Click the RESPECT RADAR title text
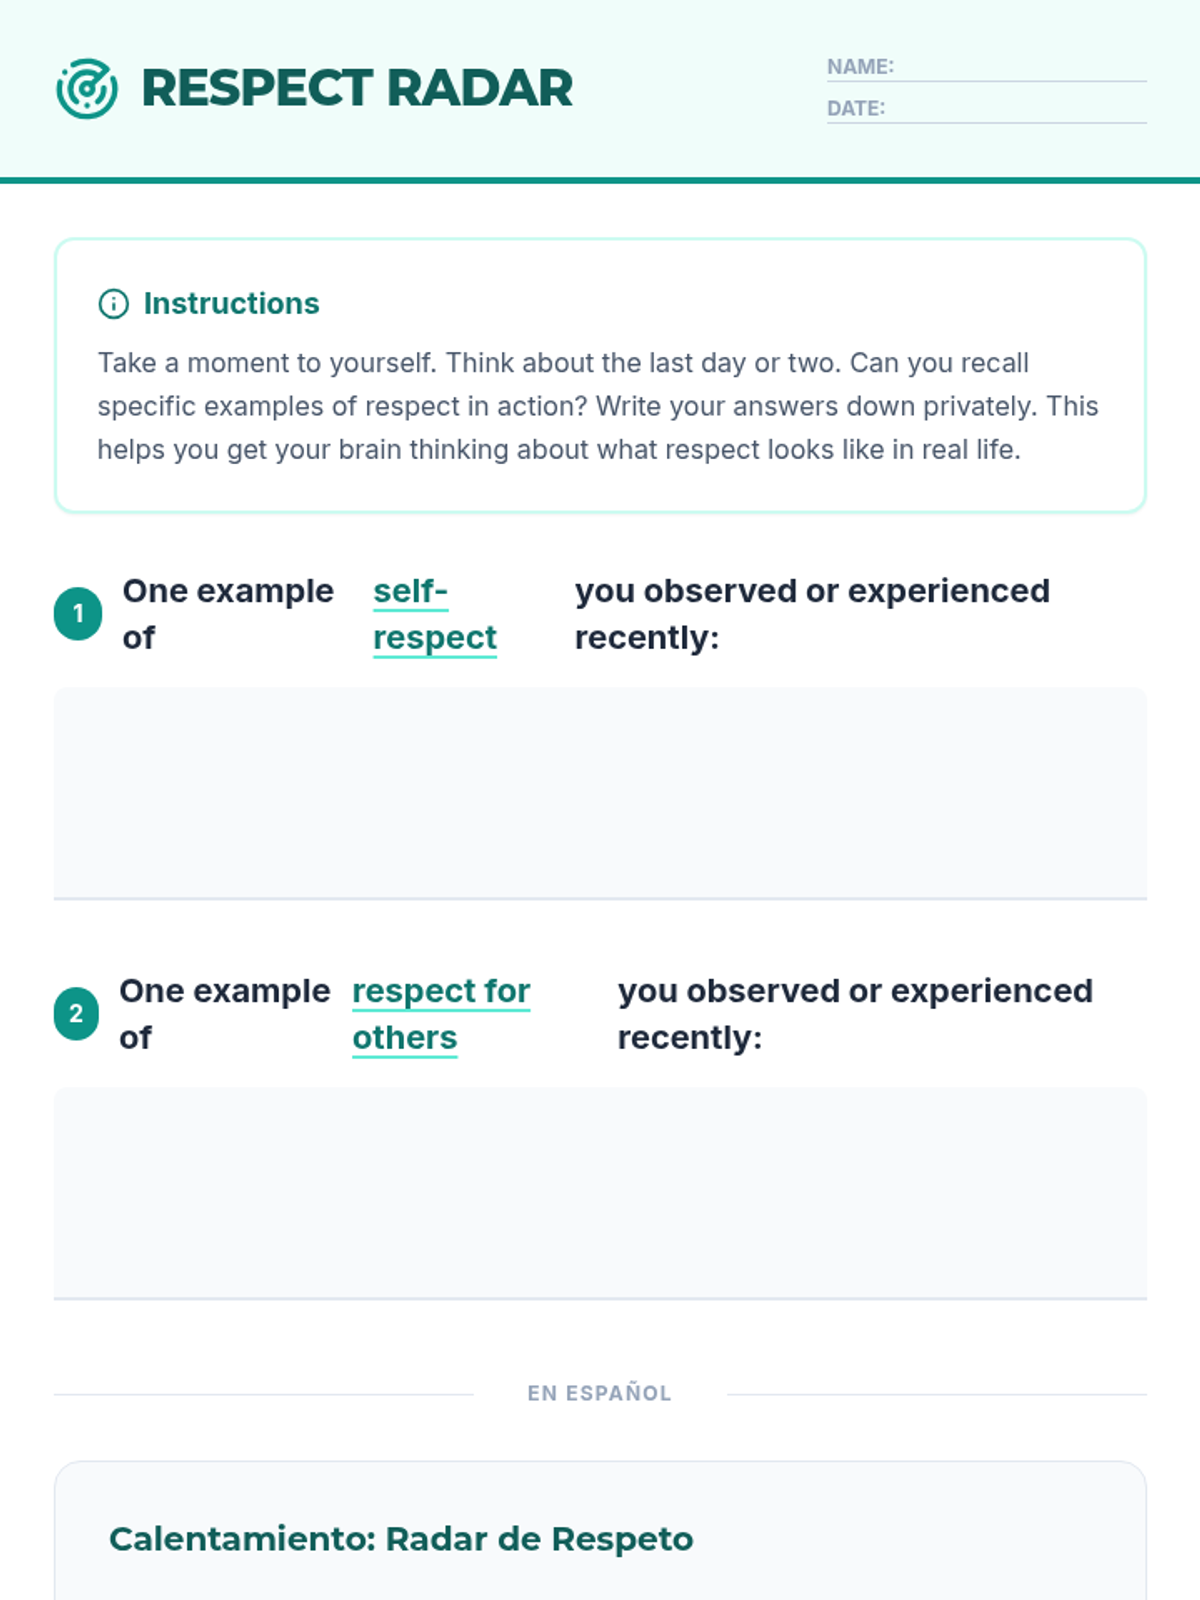This screenshot has height=1600, width=1200. 357,88
